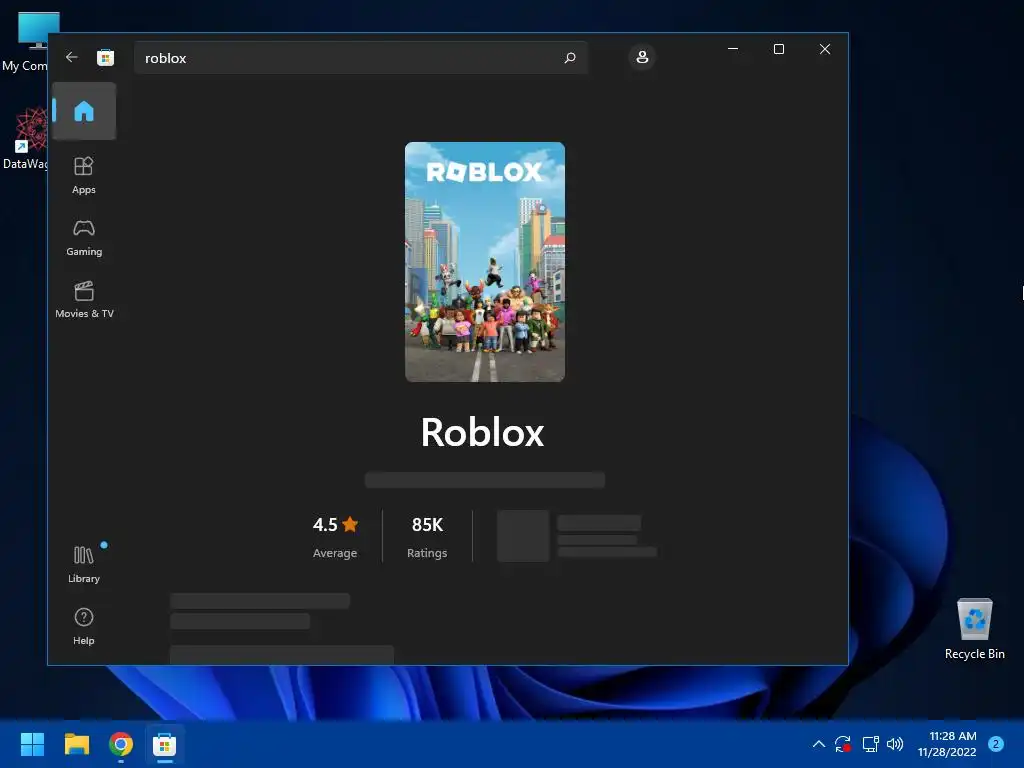The image size is (1024, 768).
Task: Minimize the Microsoft Store window
Action: 733,49
